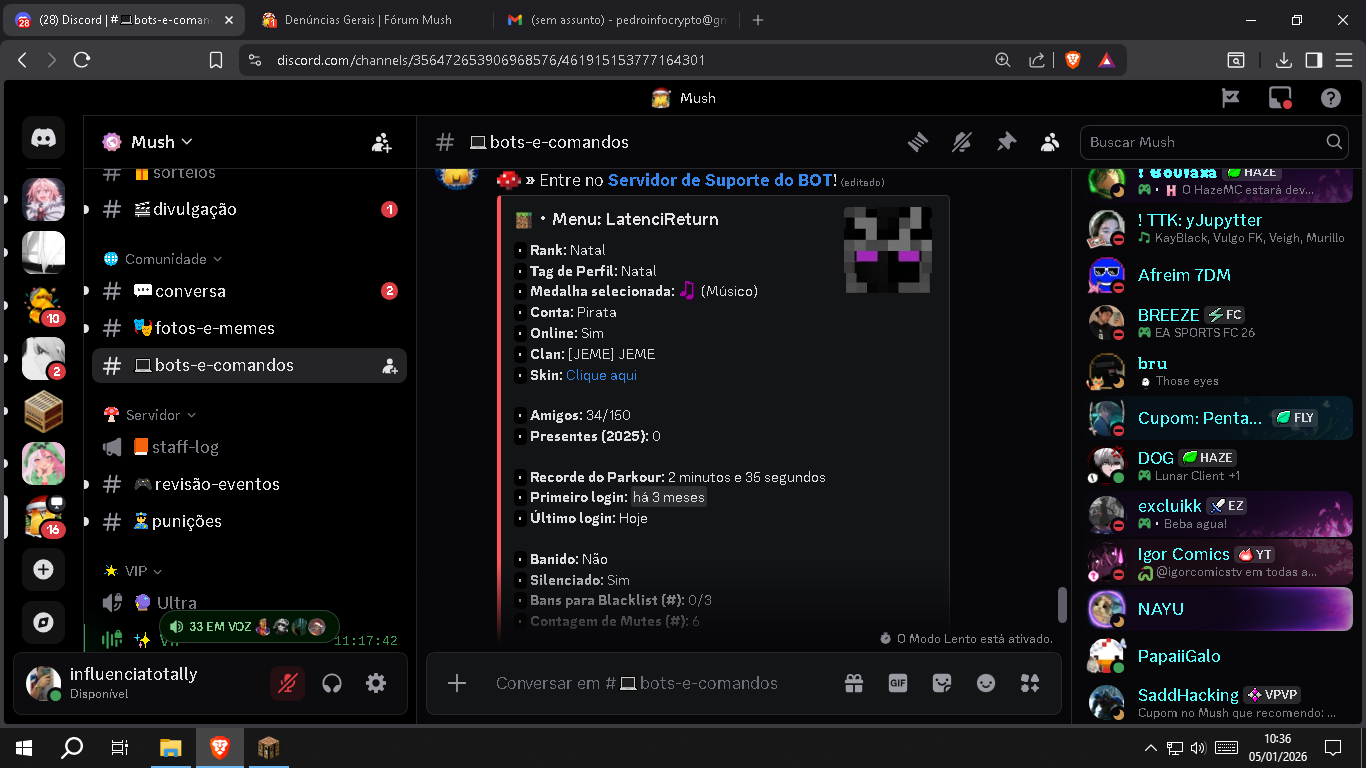
Task: Open the revisão-eventos channel
Action: tap(249, 484)
